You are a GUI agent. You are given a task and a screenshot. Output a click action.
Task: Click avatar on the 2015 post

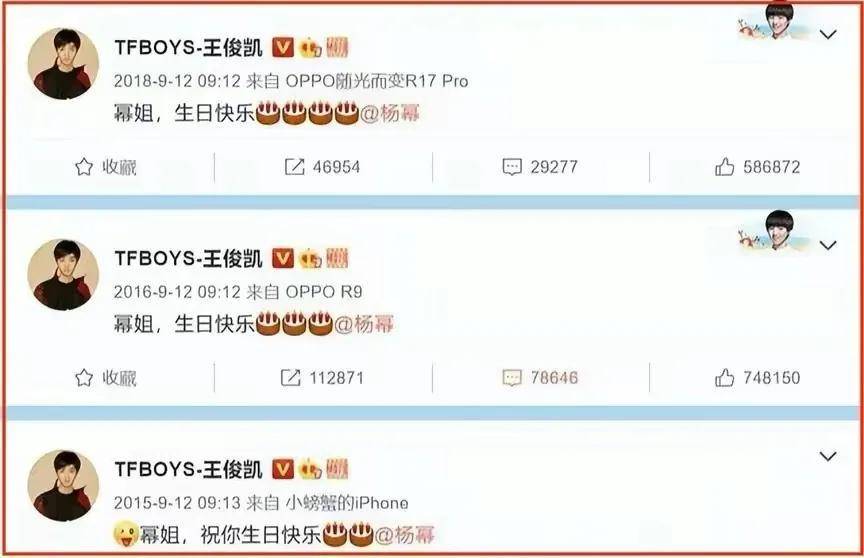pyautogui.click(x=63, y=485)
